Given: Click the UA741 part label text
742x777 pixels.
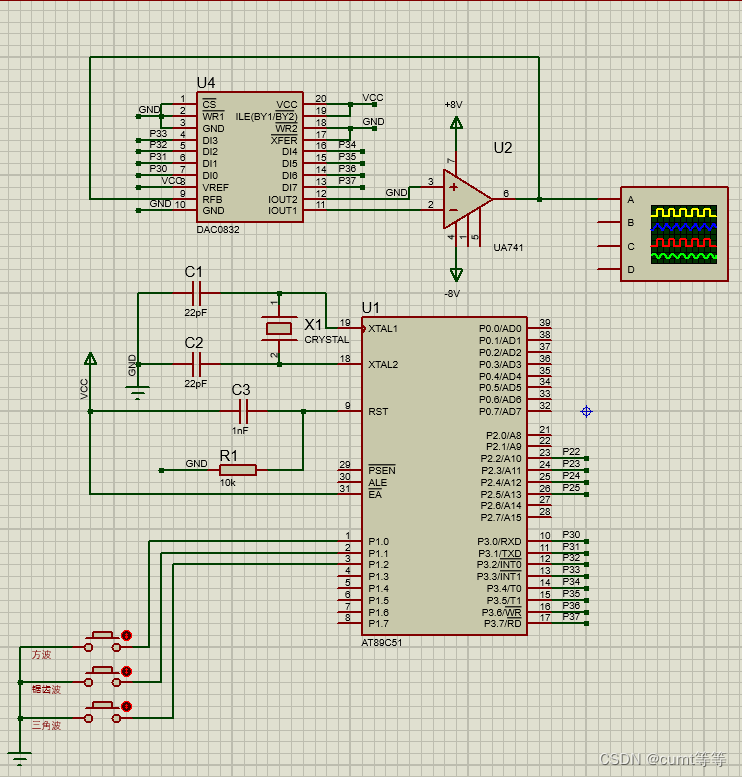Looking at the screenshot, I should tap(509, 247).
